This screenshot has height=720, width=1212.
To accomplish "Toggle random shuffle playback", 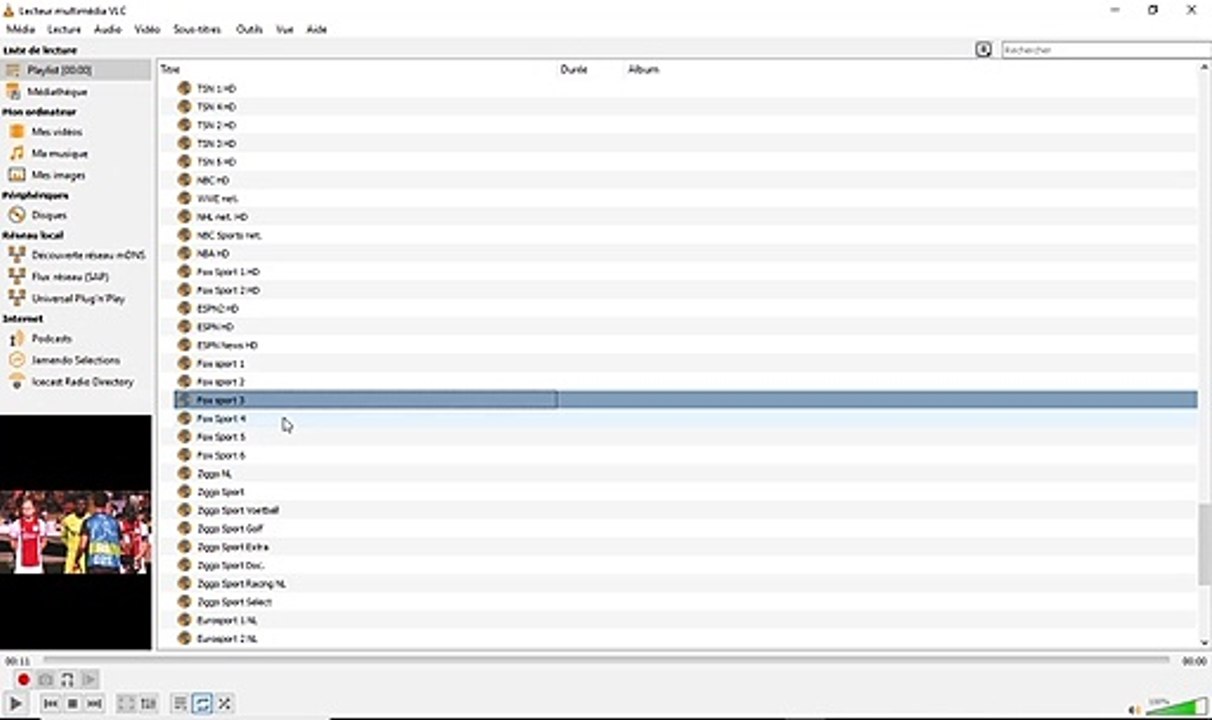I will coord(224,704).
